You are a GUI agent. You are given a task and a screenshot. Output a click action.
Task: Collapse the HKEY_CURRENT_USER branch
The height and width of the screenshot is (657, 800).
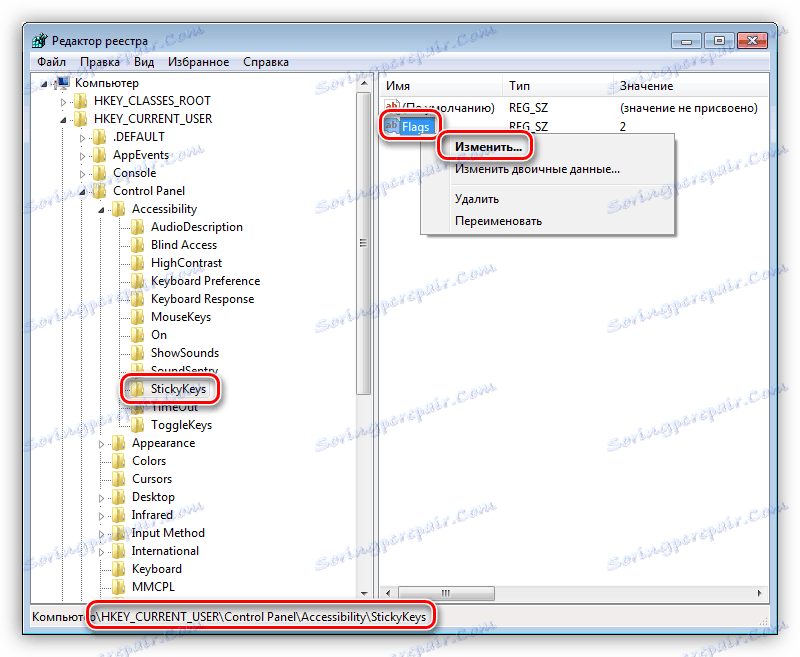point(63,120)
